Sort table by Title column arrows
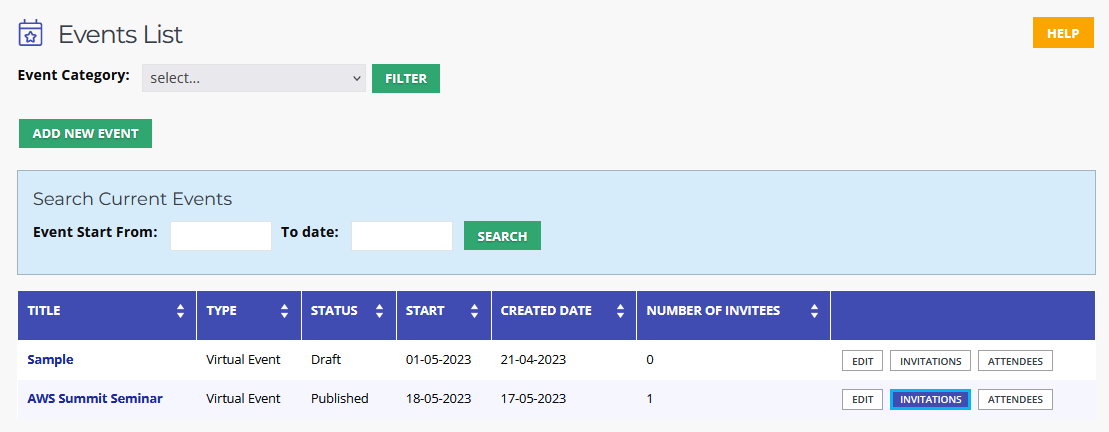The image size is (1109, 432). click(180, 310)
